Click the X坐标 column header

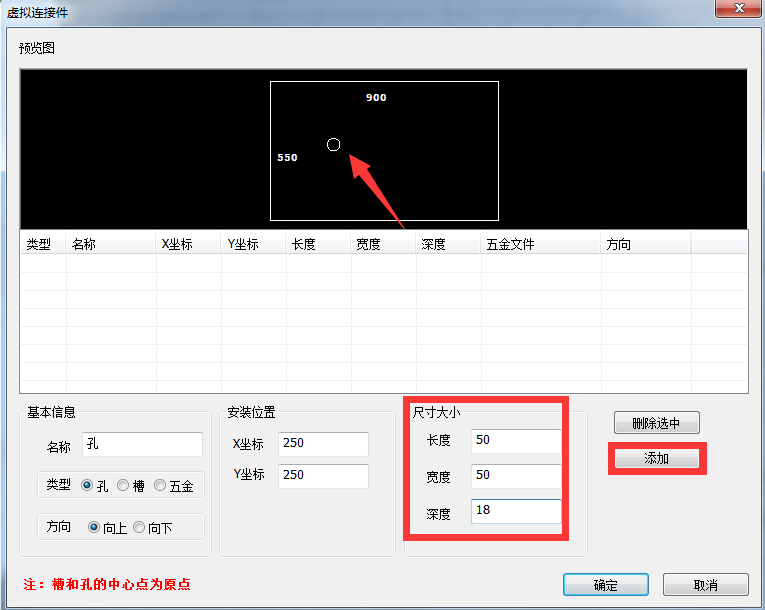coord(188,244)
